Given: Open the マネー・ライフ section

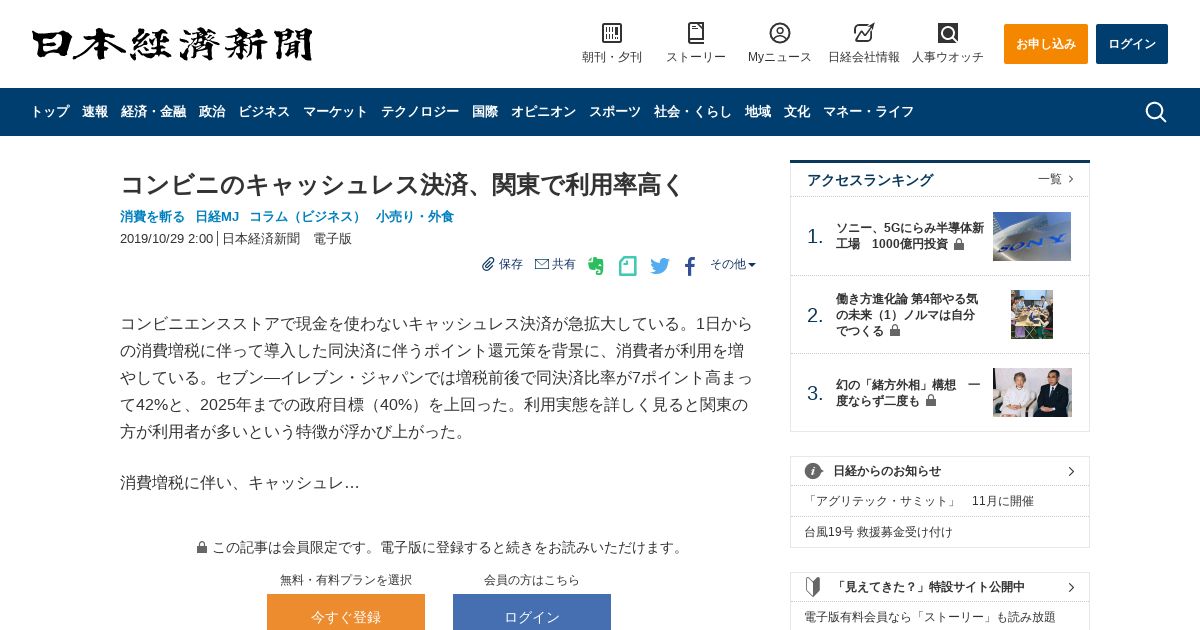Looking at the screenshot, I should pos(868,112).
